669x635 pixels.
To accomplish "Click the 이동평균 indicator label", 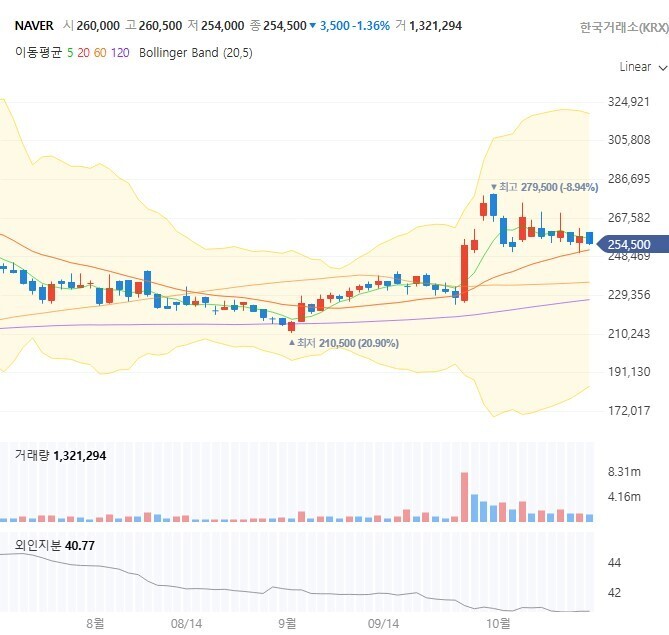I will (38, 52).
